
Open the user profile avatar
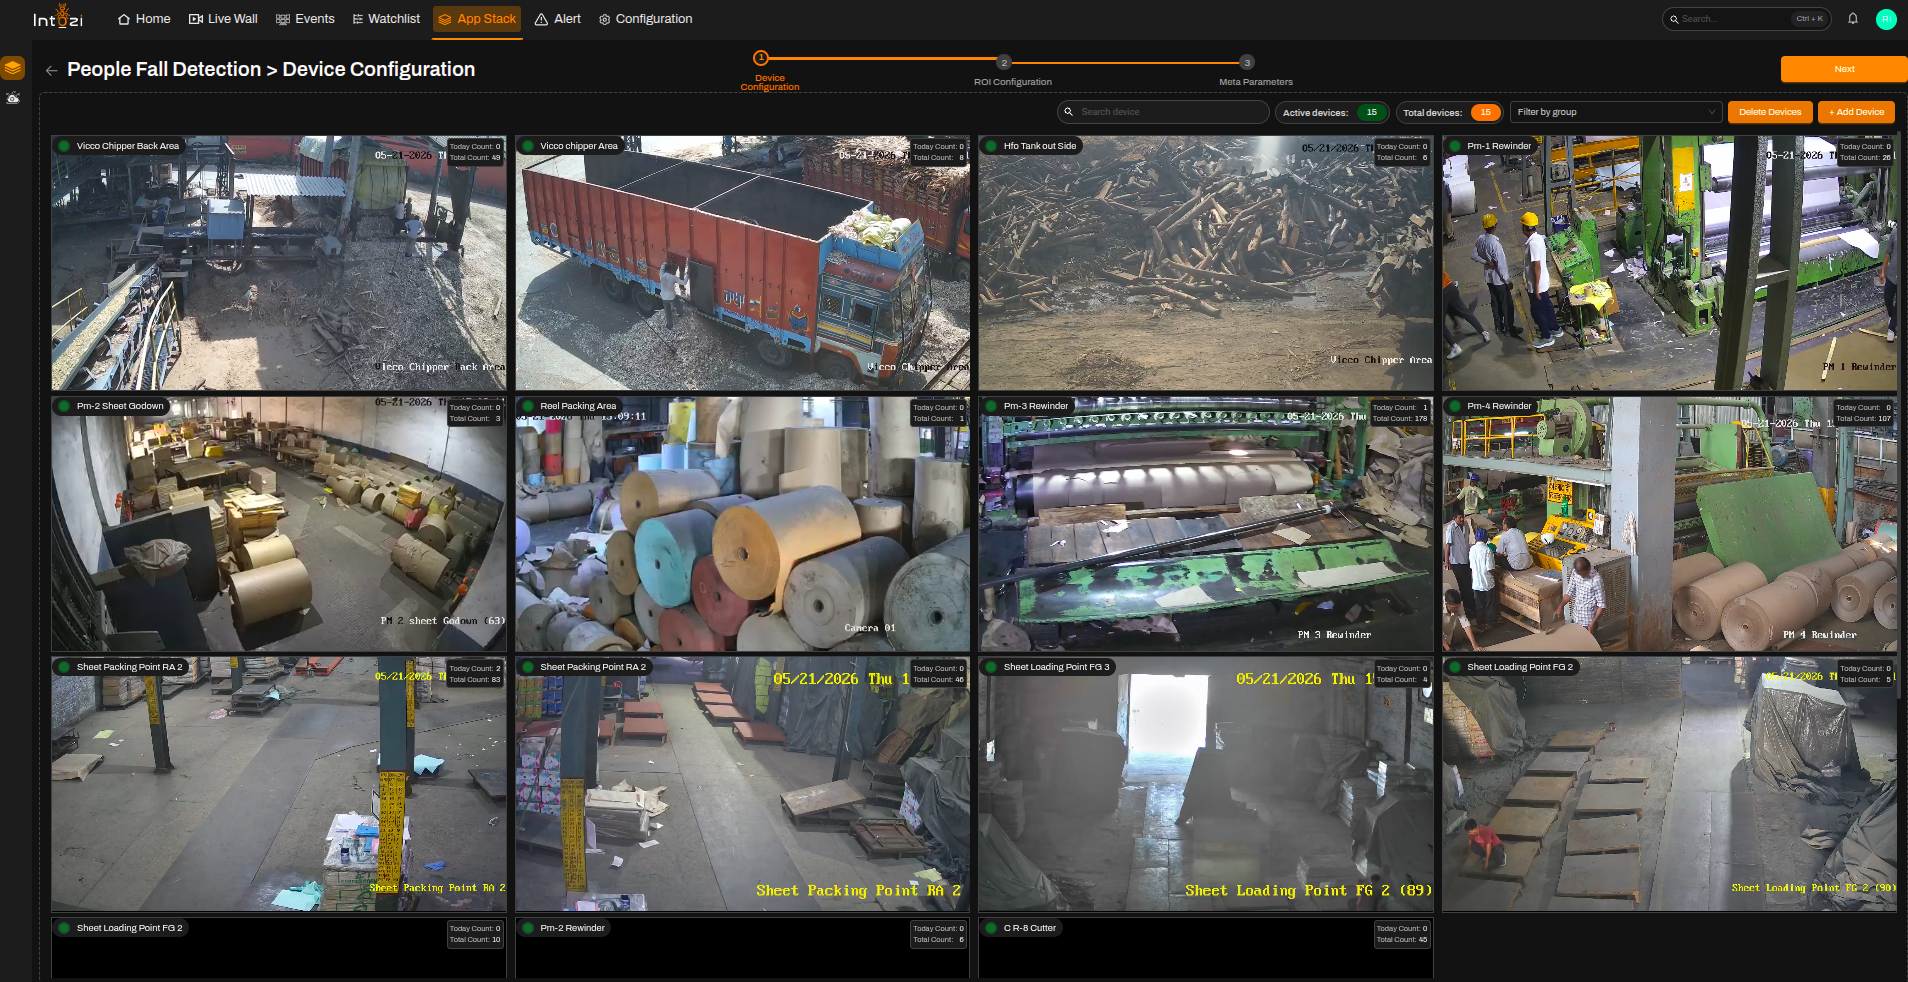tap(1886, 19)
